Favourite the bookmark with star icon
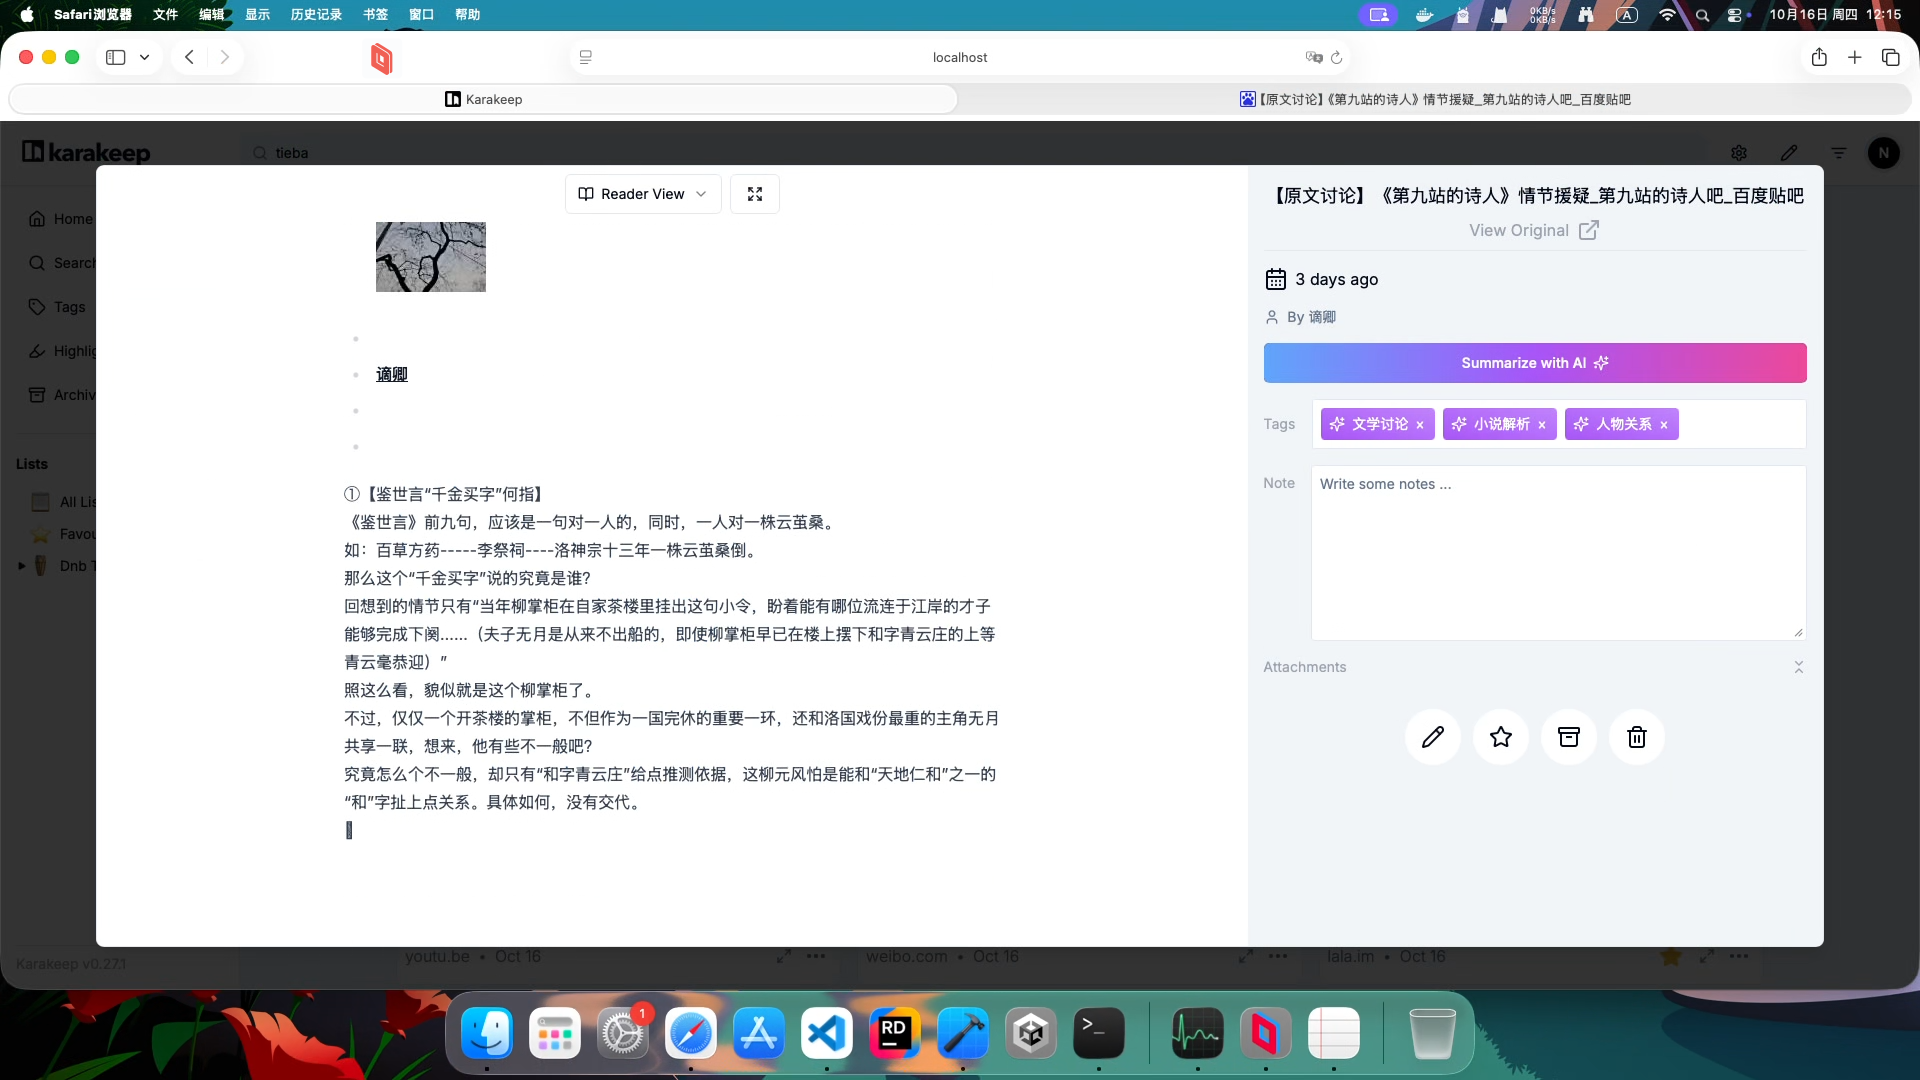The width and height of the screenshot is (1920, 1080). [x=1500, y=737]
